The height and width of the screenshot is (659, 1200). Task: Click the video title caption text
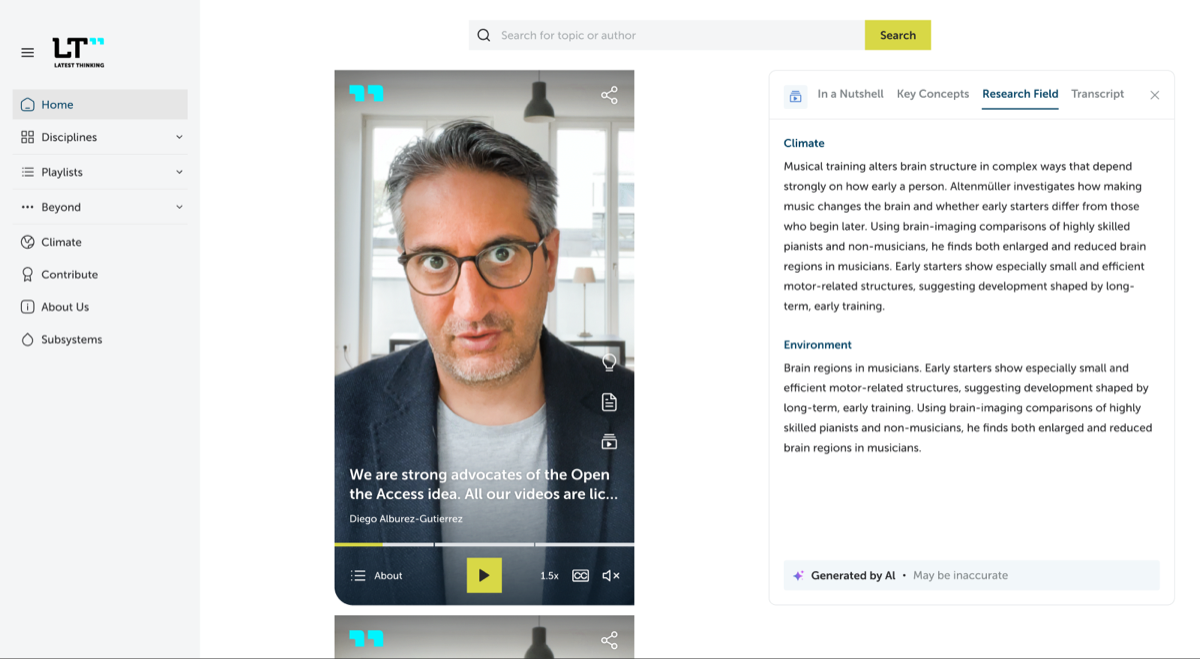click(484, 484)
